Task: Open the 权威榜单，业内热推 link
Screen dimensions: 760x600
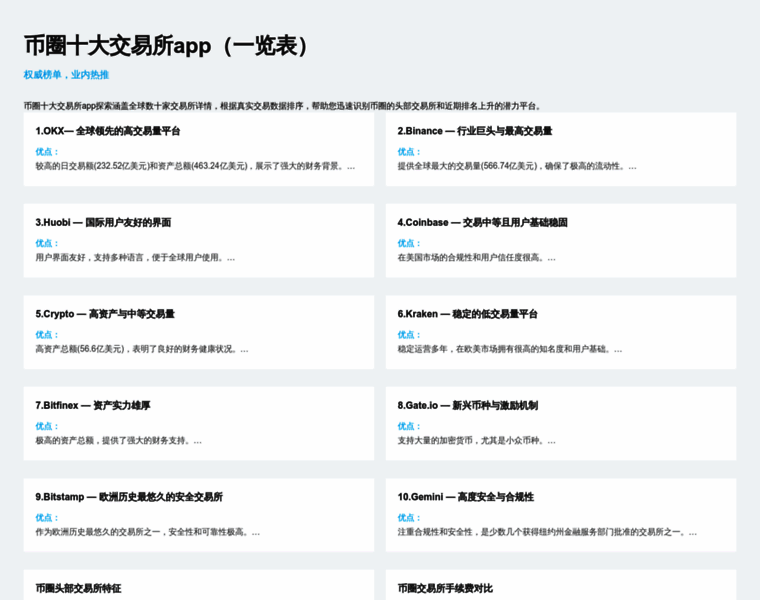Action: click(x=66, y=75)
